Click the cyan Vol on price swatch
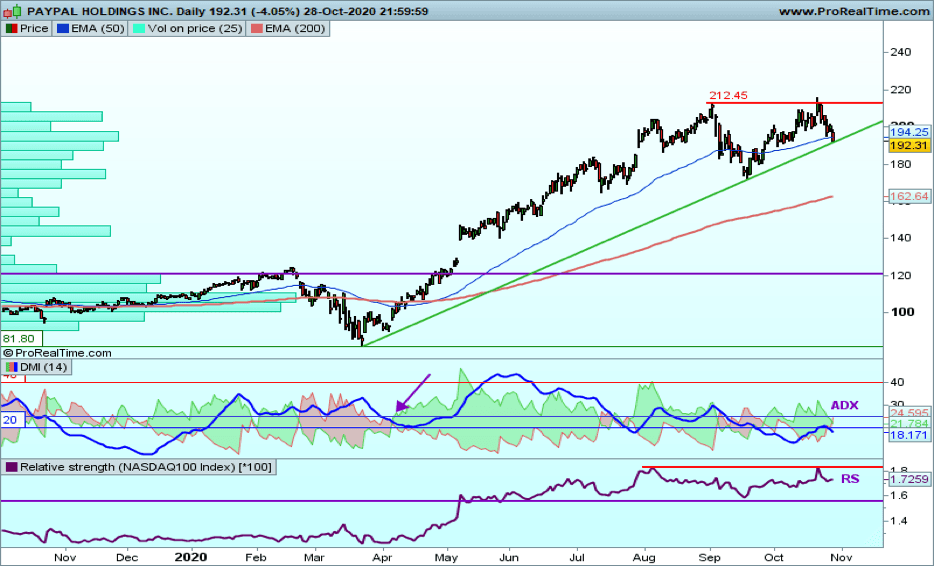 pyautogui.click(x=138, y=29)
